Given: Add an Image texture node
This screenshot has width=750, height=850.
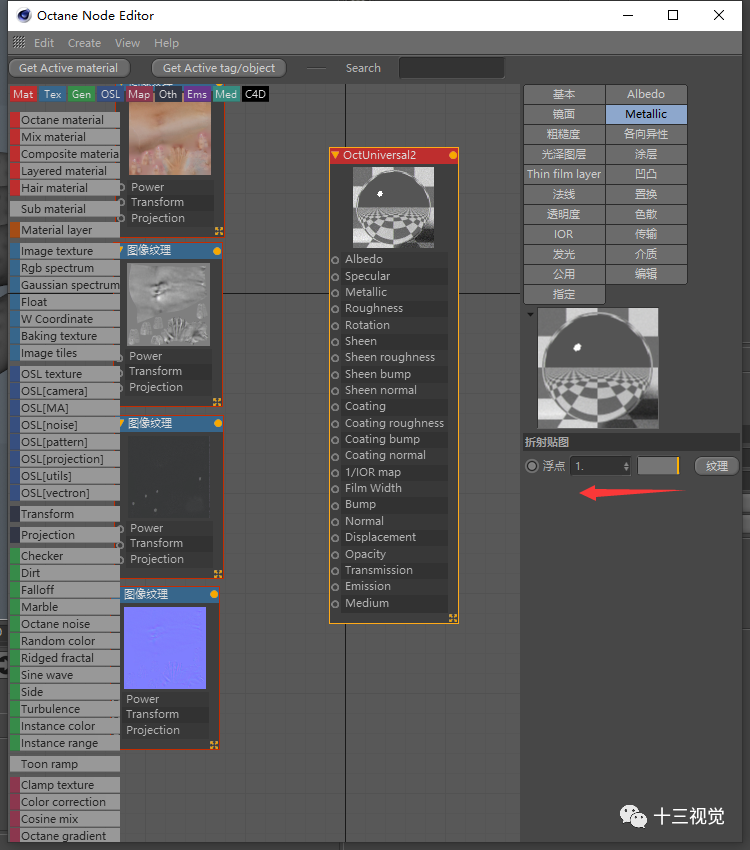Looking at the screenshot, I should click(65, 251).
